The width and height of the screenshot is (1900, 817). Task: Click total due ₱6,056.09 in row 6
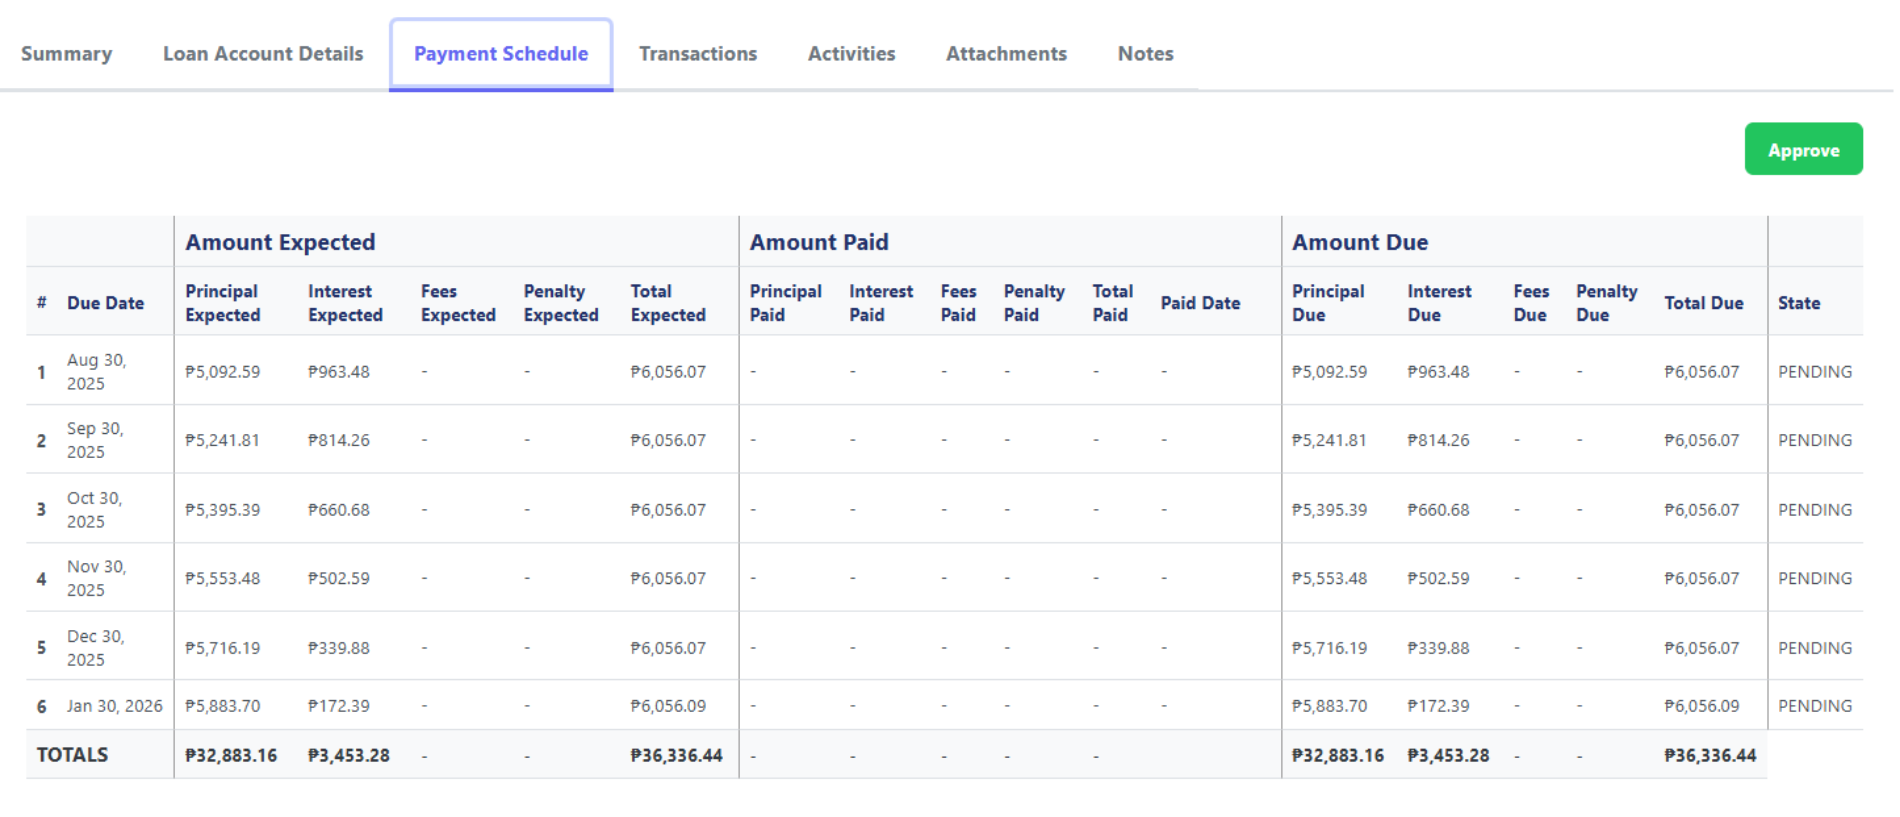coord(1701,706)
